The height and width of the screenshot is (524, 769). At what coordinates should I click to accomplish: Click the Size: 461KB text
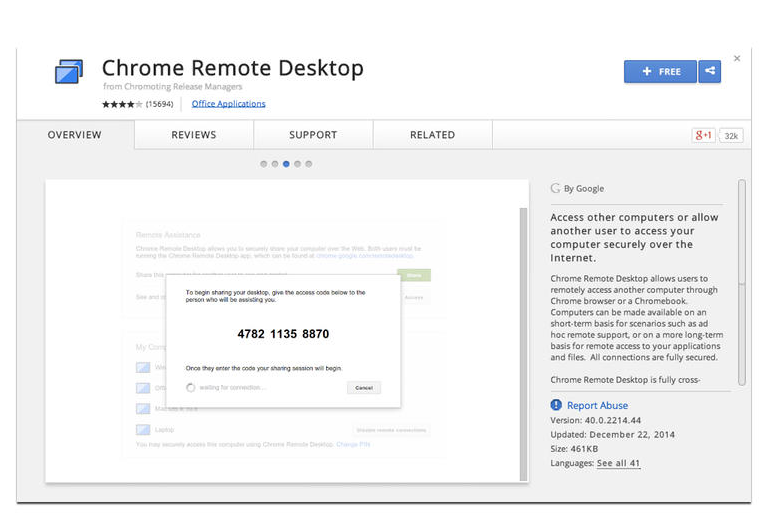coord(574,449)
